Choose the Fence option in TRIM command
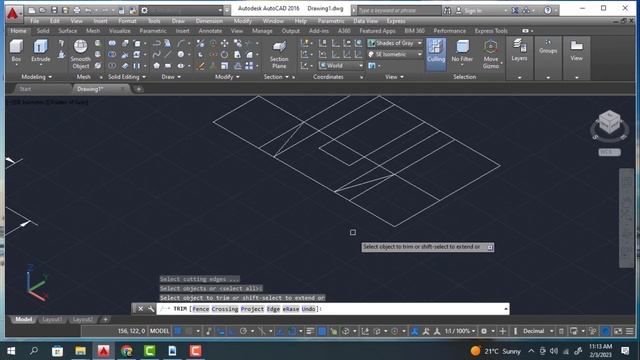 pyautogui.click(x=201, y=309)
